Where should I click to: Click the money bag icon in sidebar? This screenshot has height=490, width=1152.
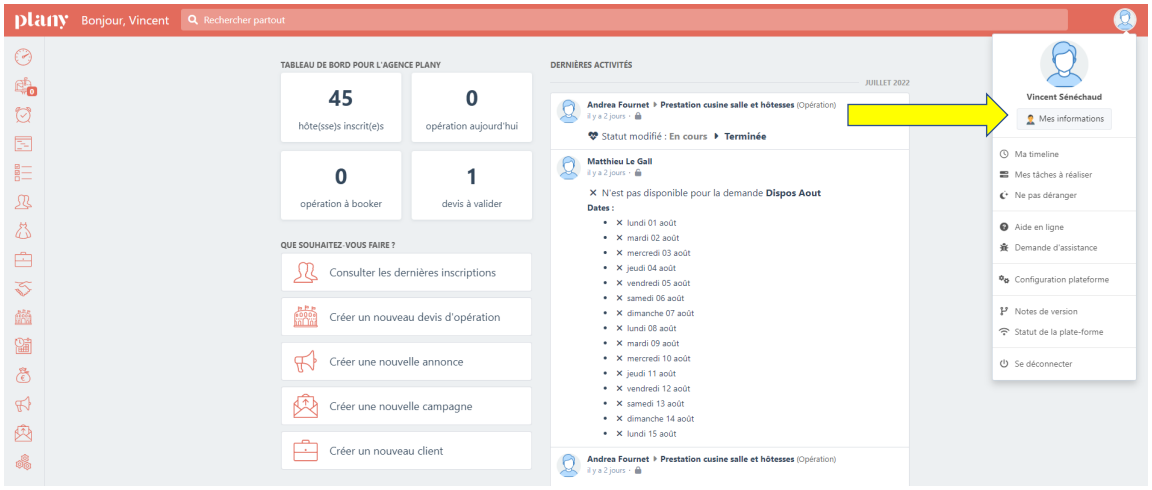[x=23, y=376]
